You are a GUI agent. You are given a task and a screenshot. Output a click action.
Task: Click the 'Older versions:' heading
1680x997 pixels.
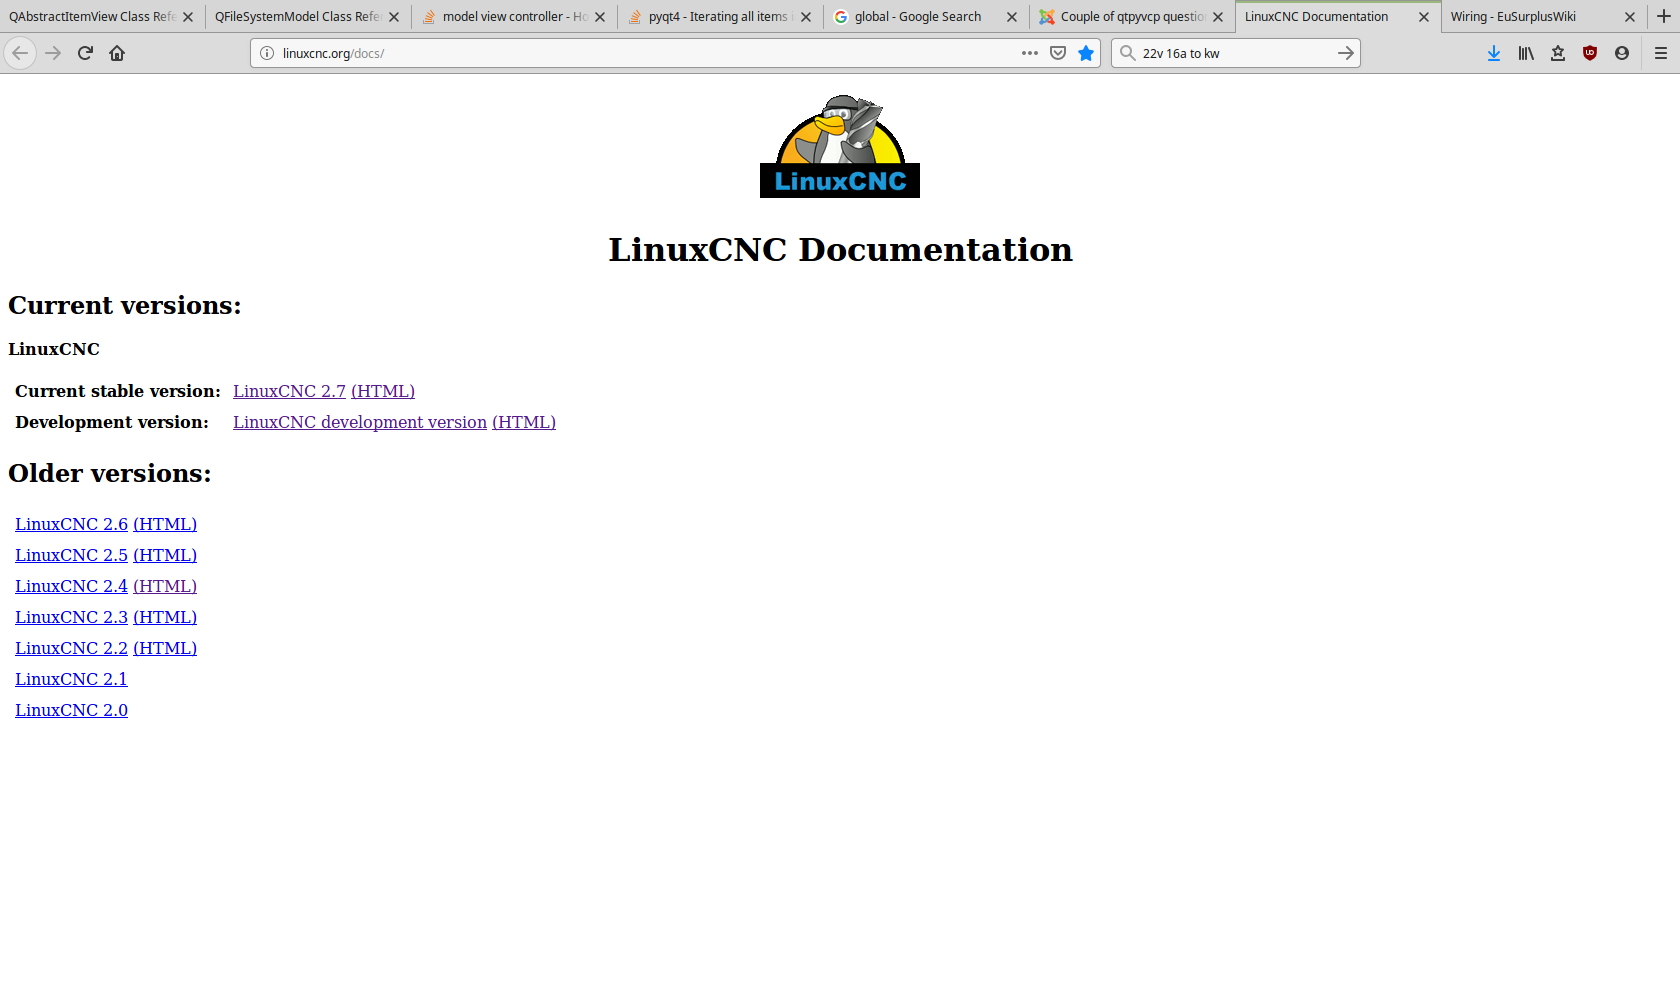click(x=110, y=473)
